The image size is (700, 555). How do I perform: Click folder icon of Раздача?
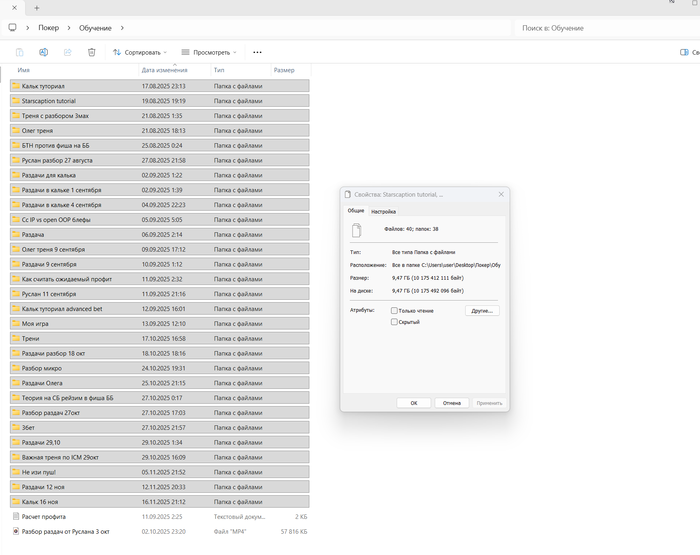pos(16,234)
